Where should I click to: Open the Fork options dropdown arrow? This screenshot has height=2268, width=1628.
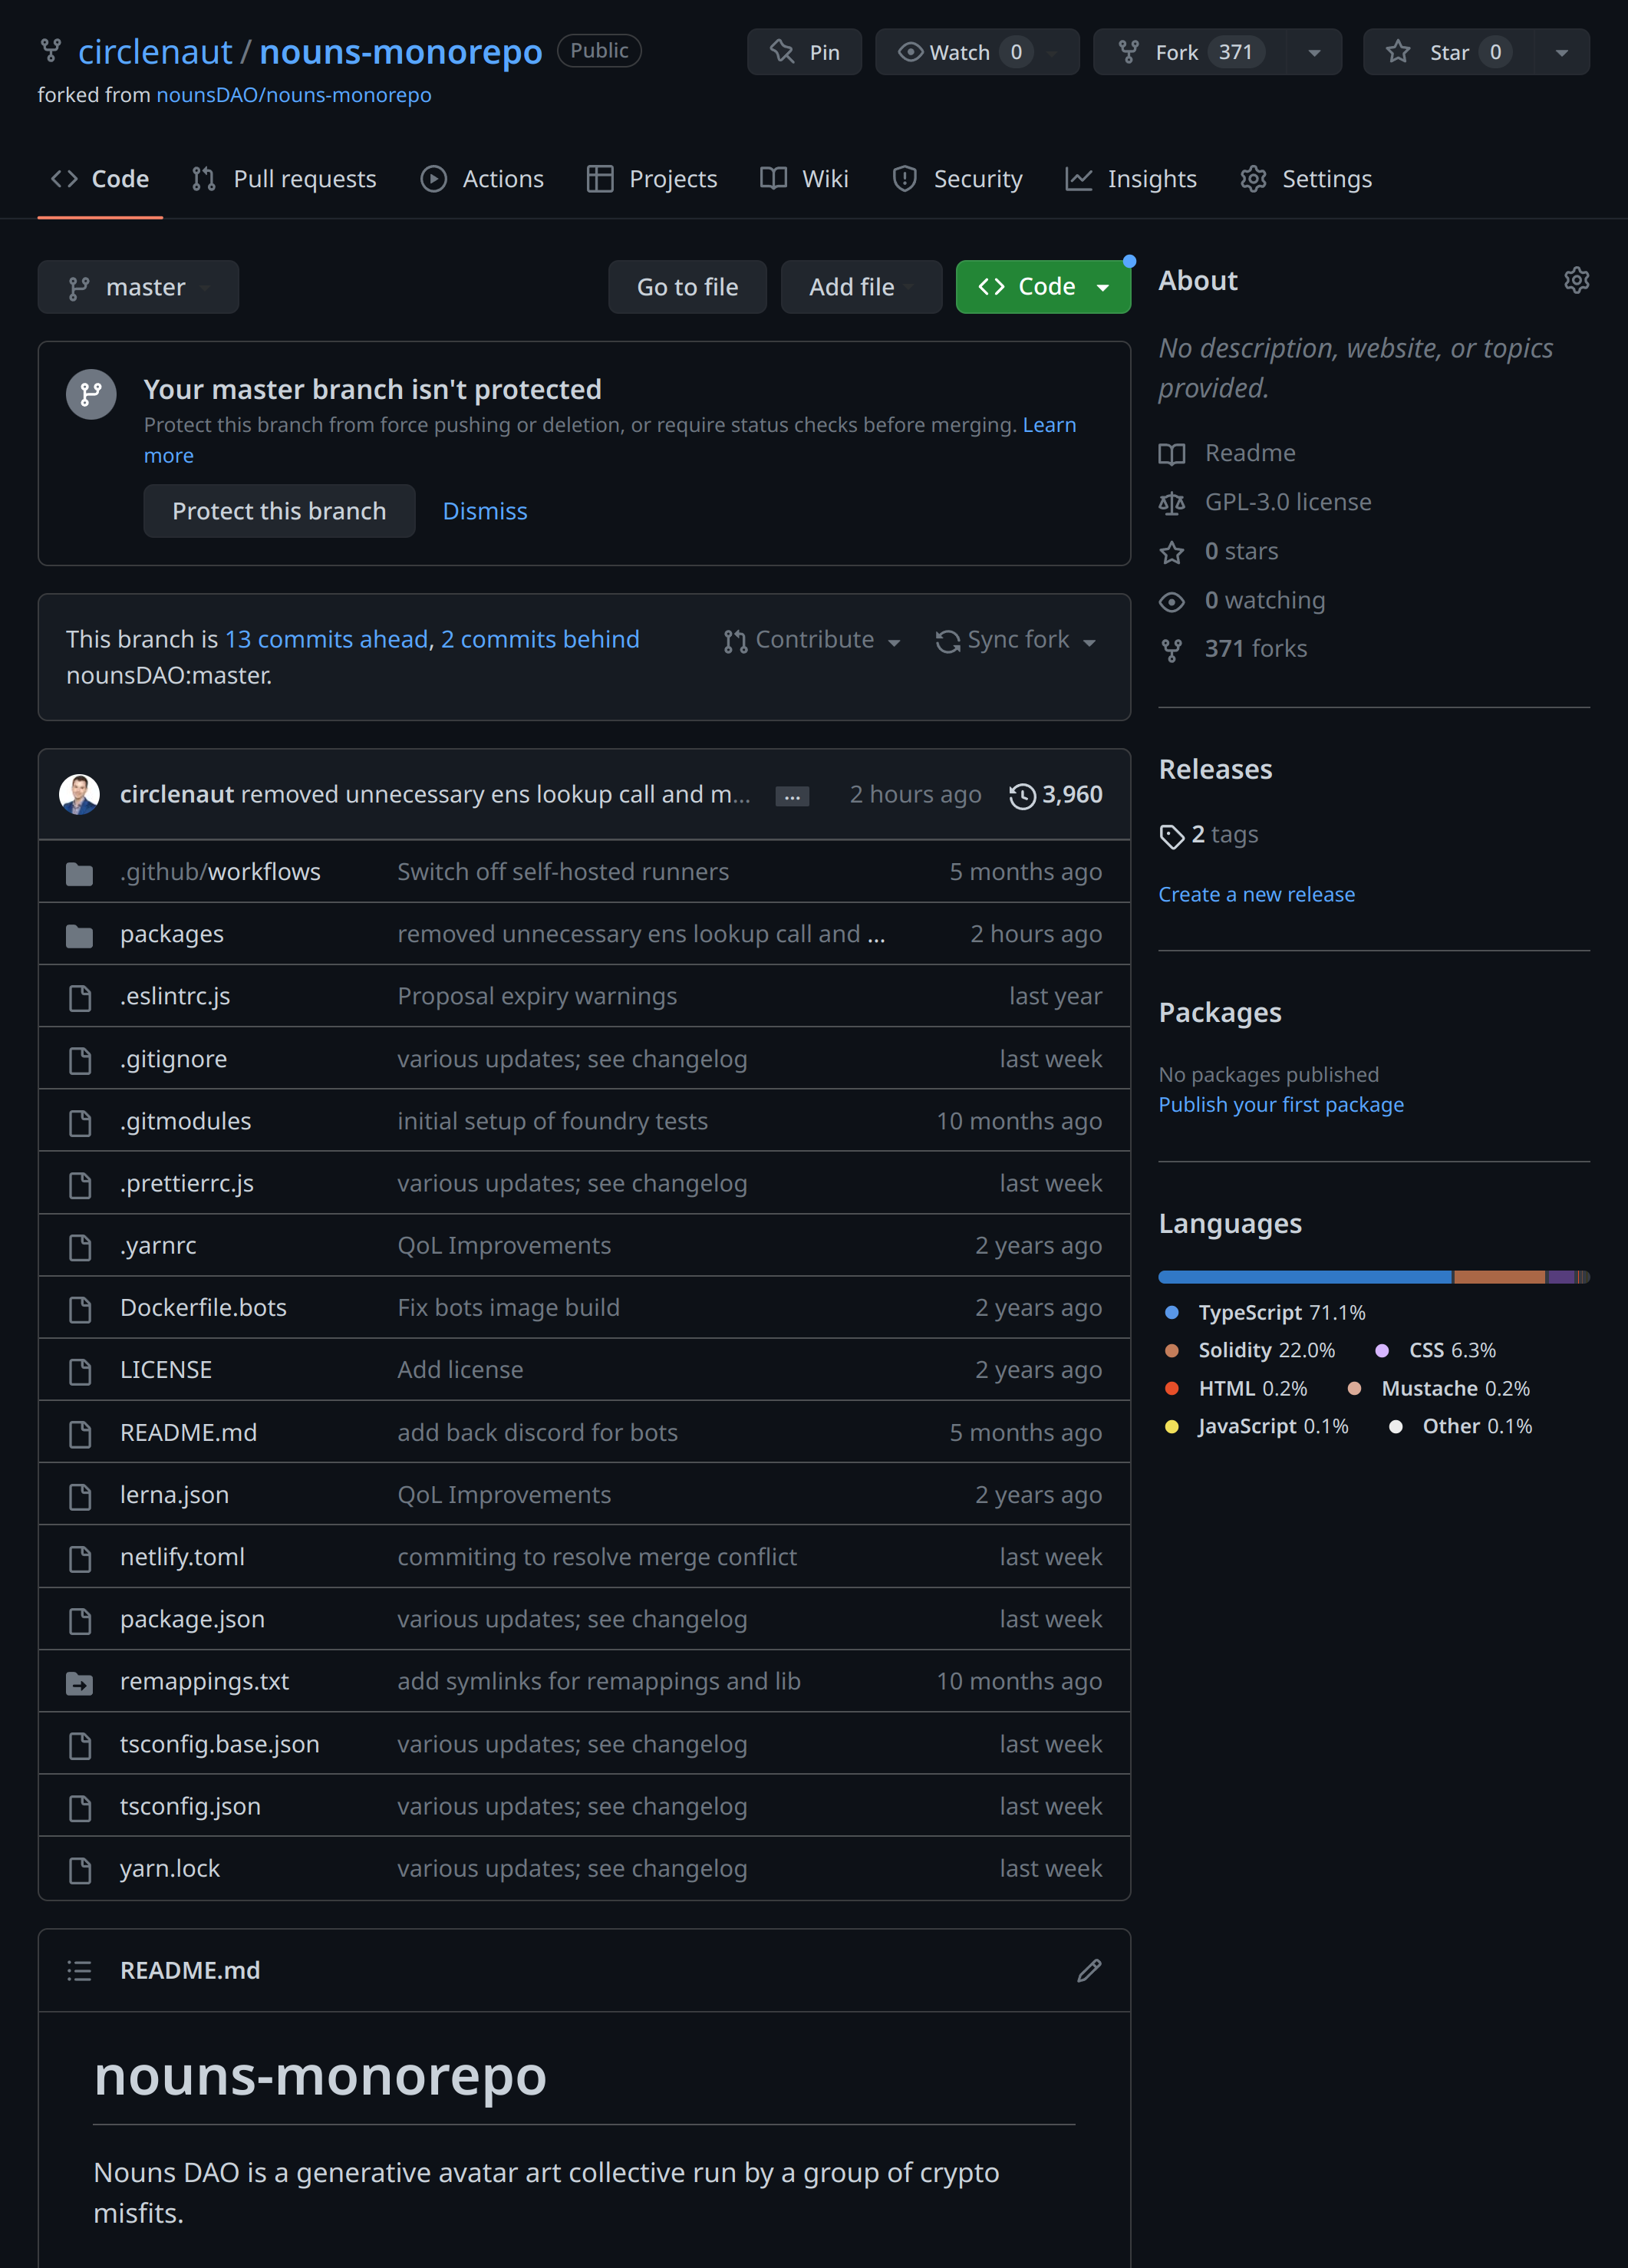(x=1314, y=52)
